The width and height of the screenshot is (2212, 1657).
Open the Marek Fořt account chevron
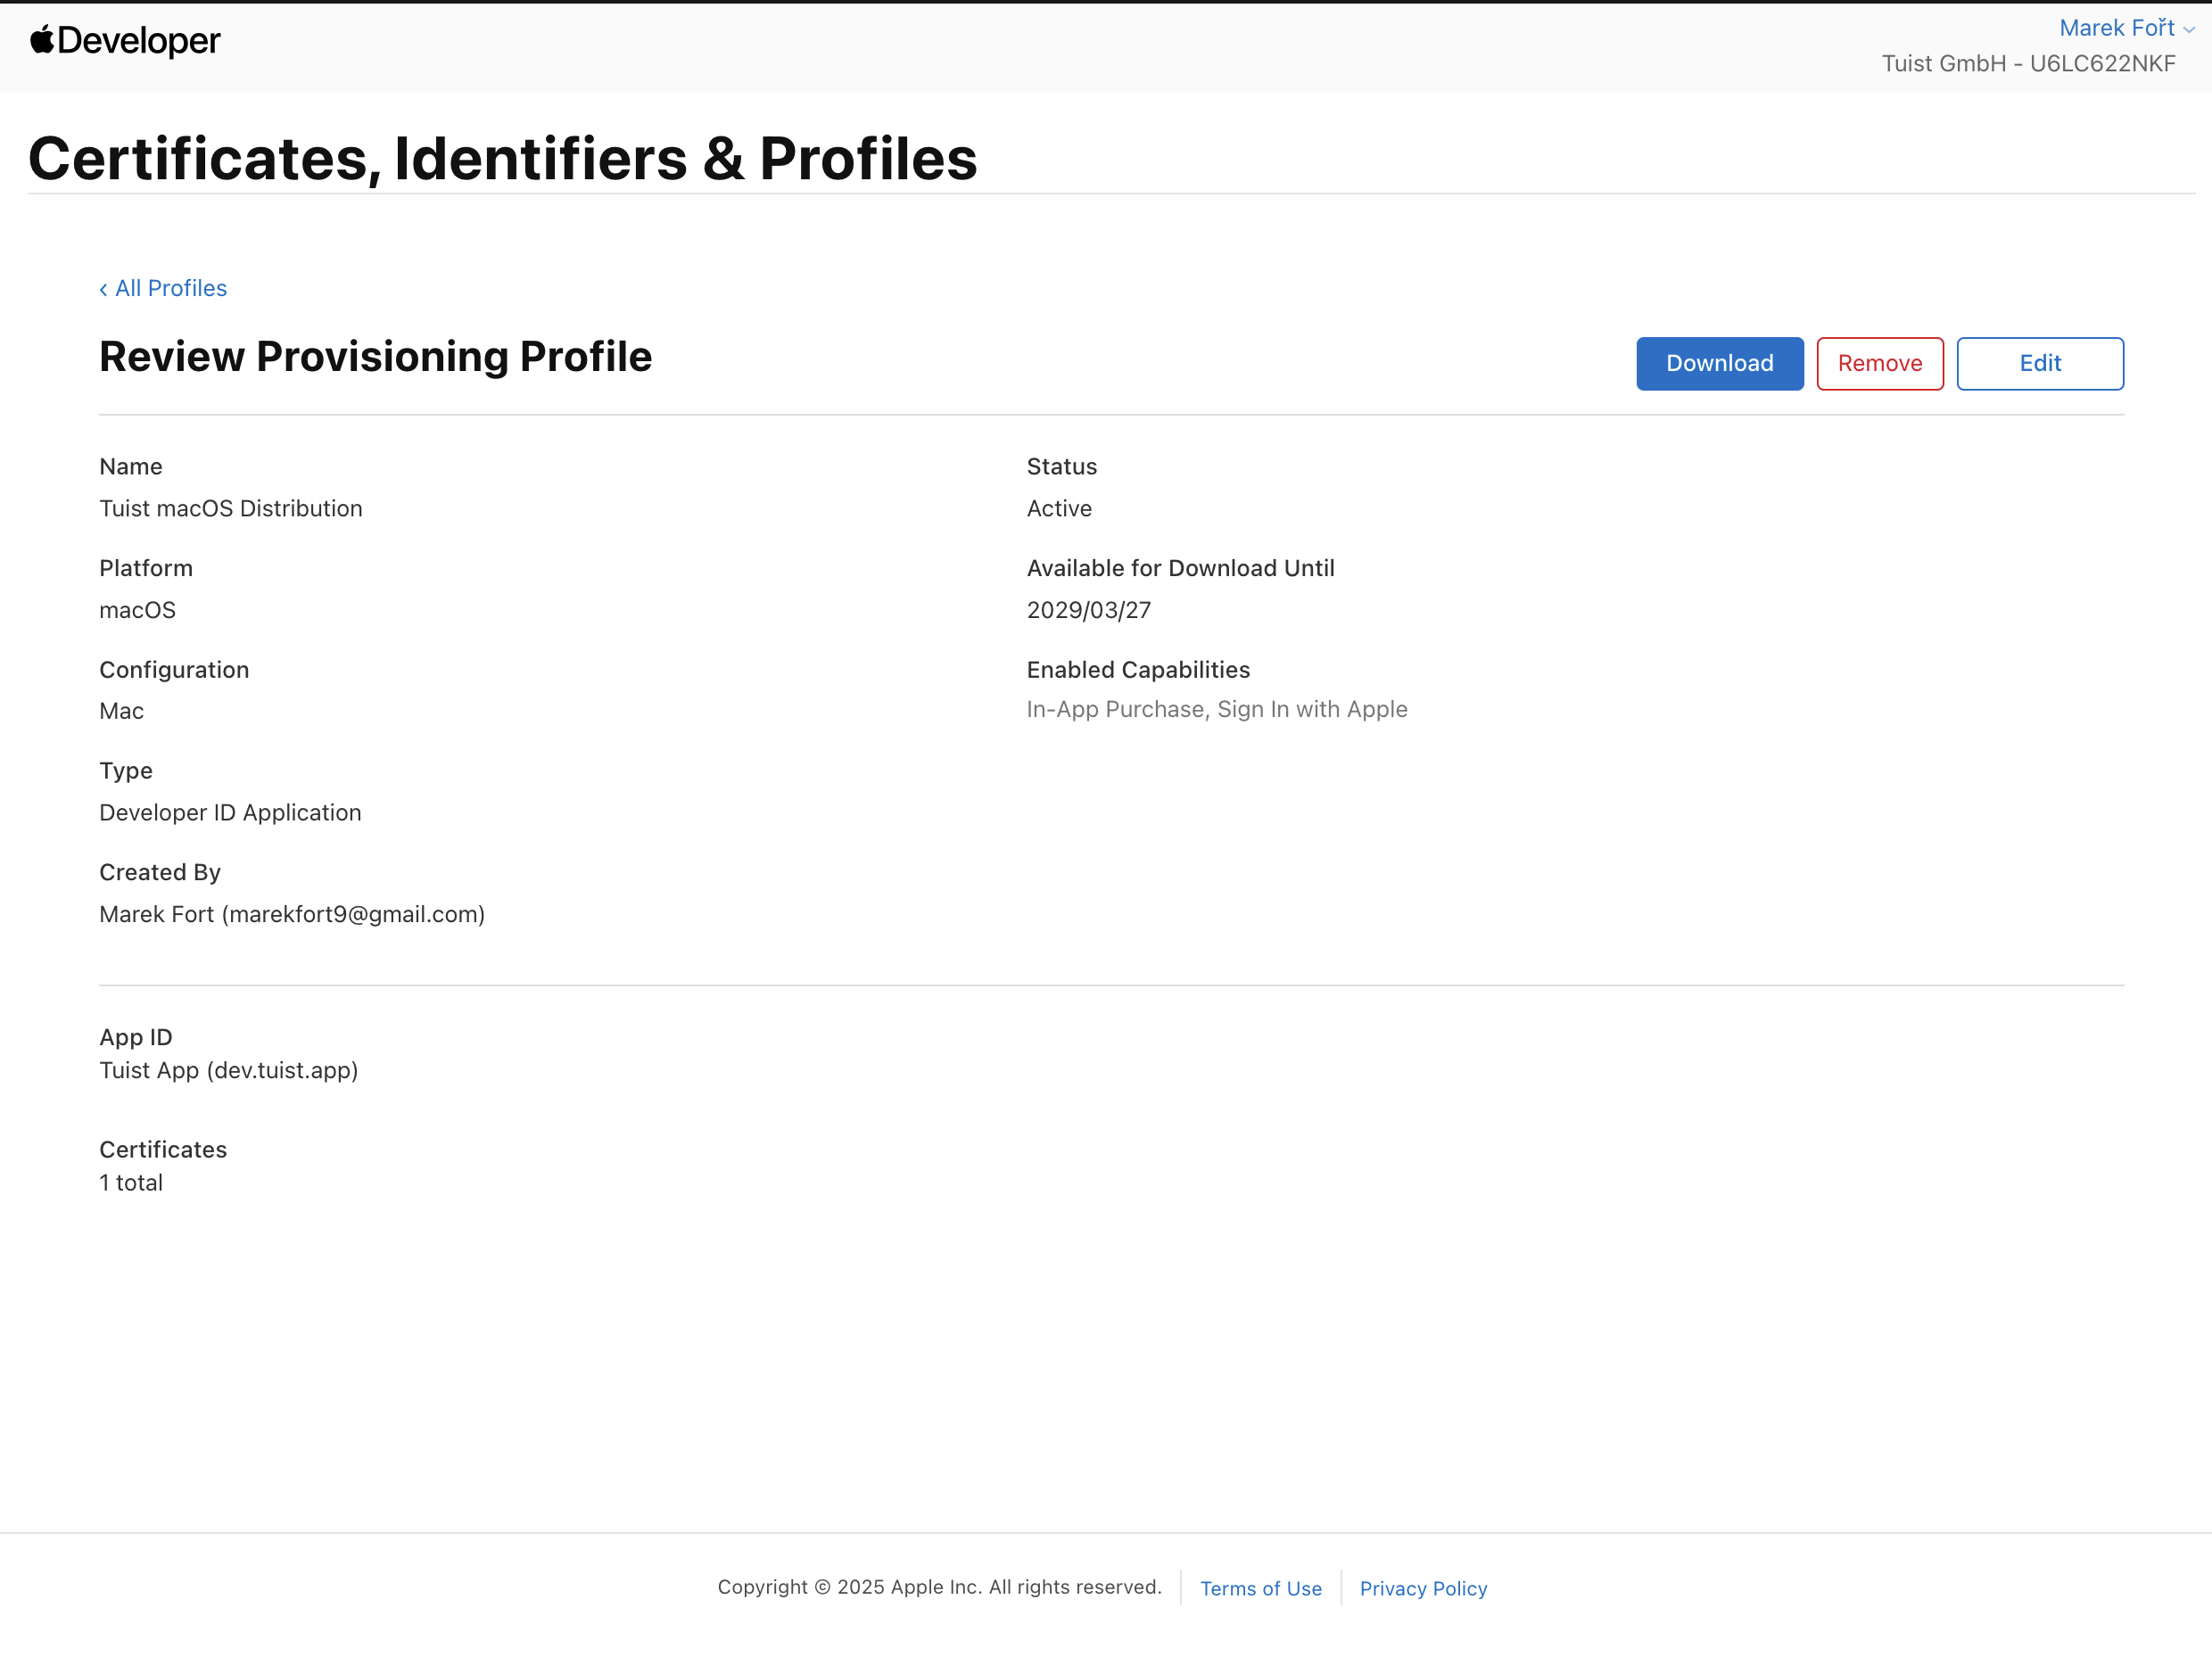(2190, 28)
